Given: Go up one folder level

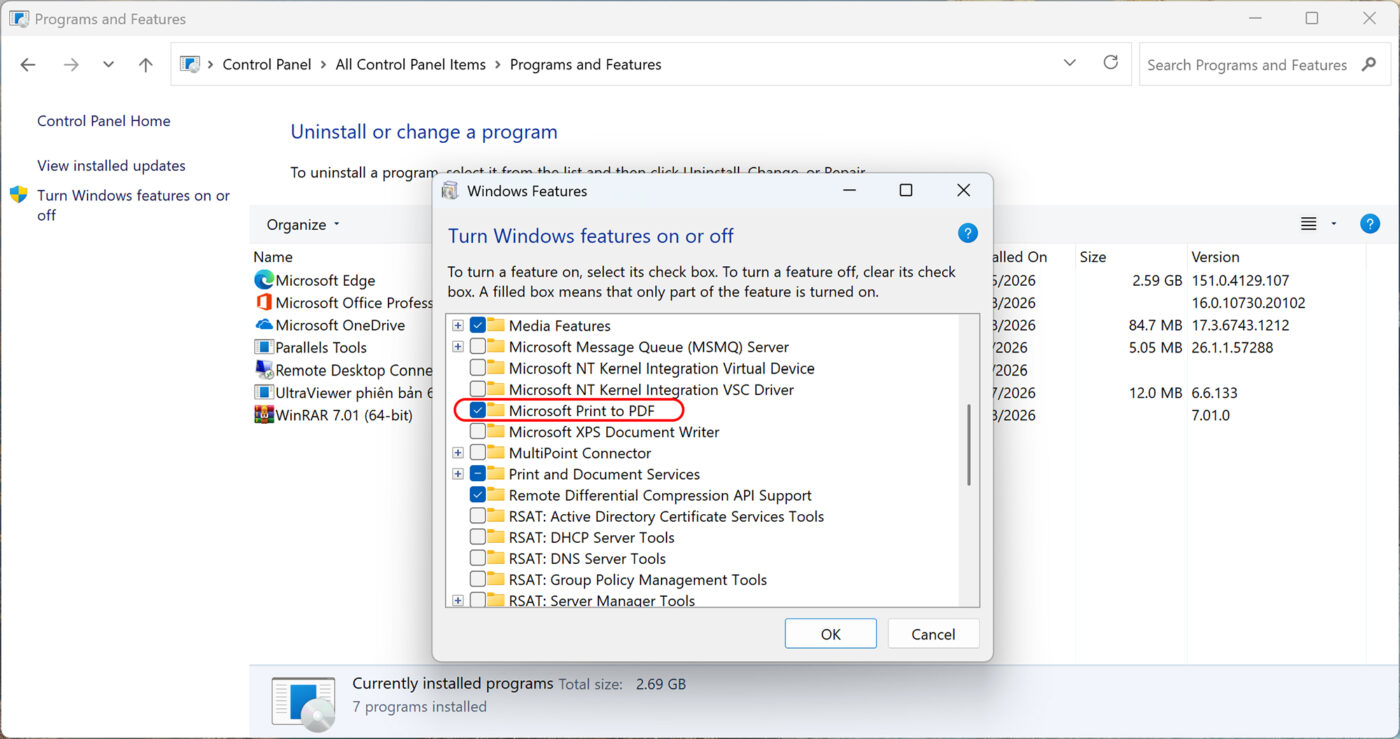Looking at the screenshot, I should [x=146, y=65].
